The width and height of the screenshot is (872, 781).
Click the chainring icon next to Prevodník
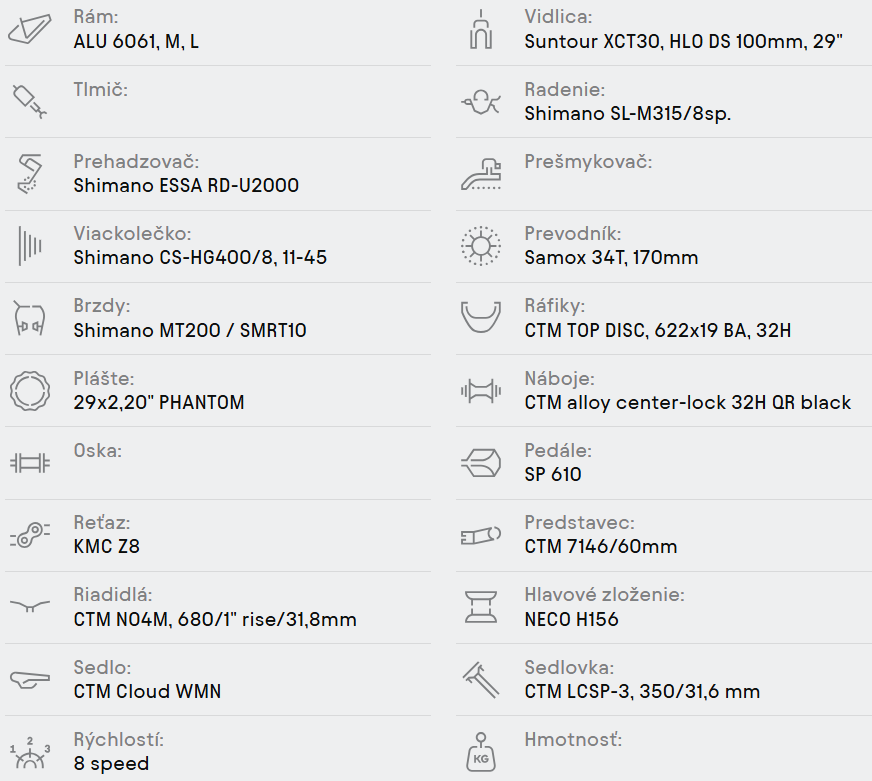[x=481, y=246]
